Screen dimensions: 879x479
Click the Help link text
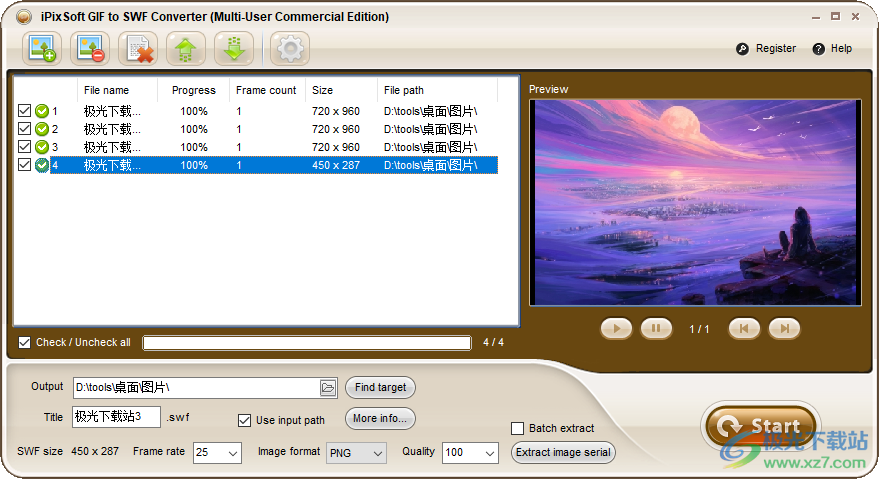(x=841, y=49)
